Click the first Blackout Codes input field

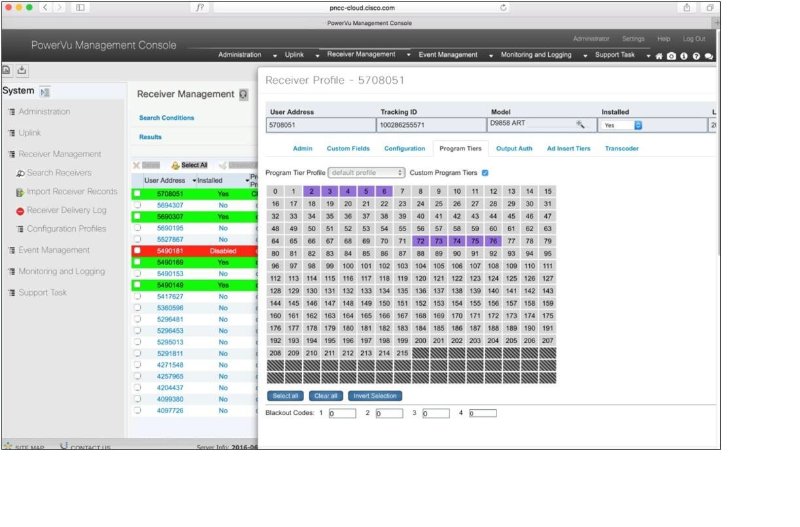pos(342,413)
